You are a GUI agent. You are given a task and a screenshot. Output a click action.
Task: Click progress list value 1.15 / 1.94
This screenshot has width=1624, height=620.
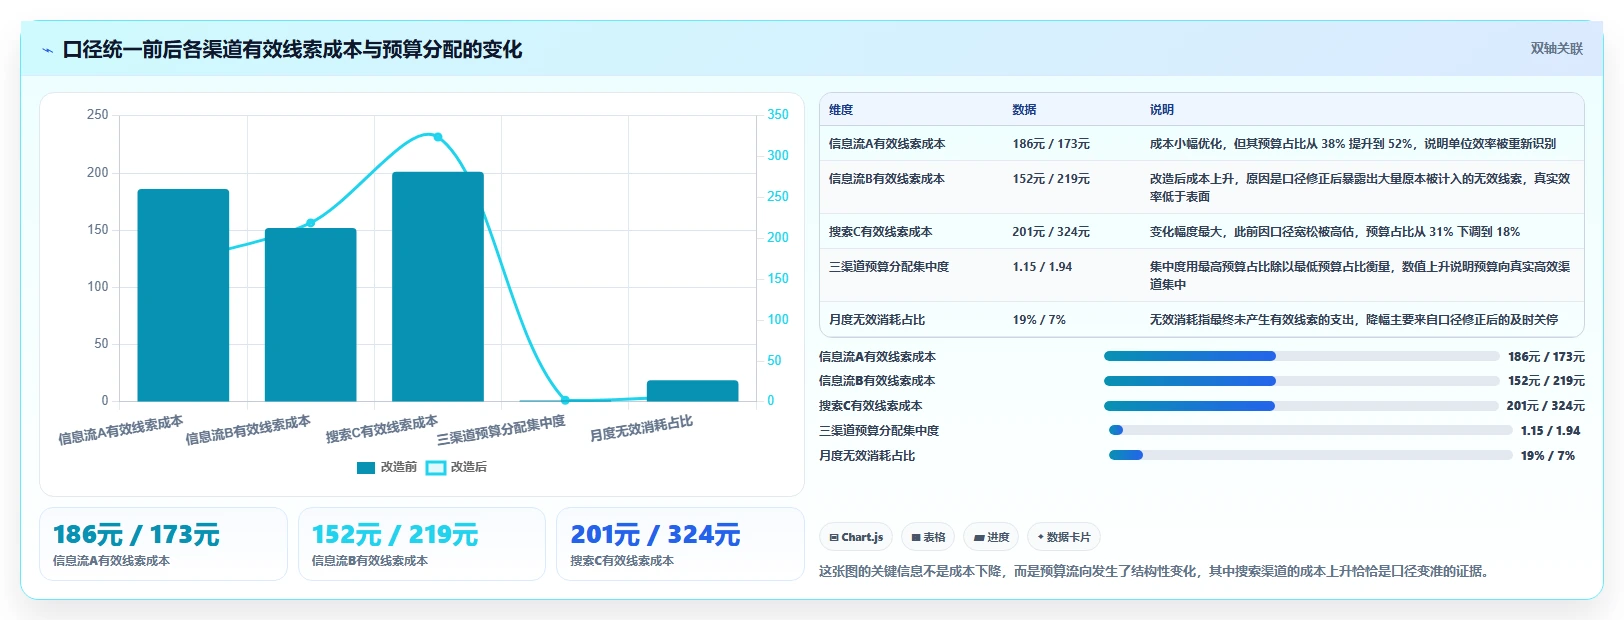coord(1551,431)
